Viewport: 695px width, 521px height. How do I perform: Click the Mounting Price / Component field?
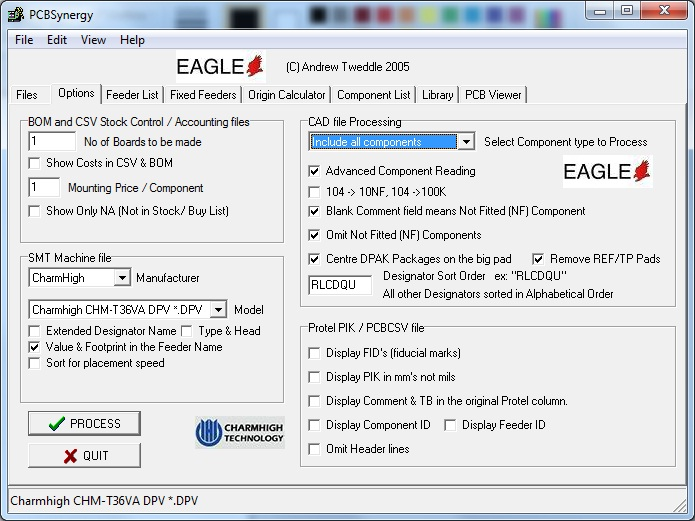44,188
